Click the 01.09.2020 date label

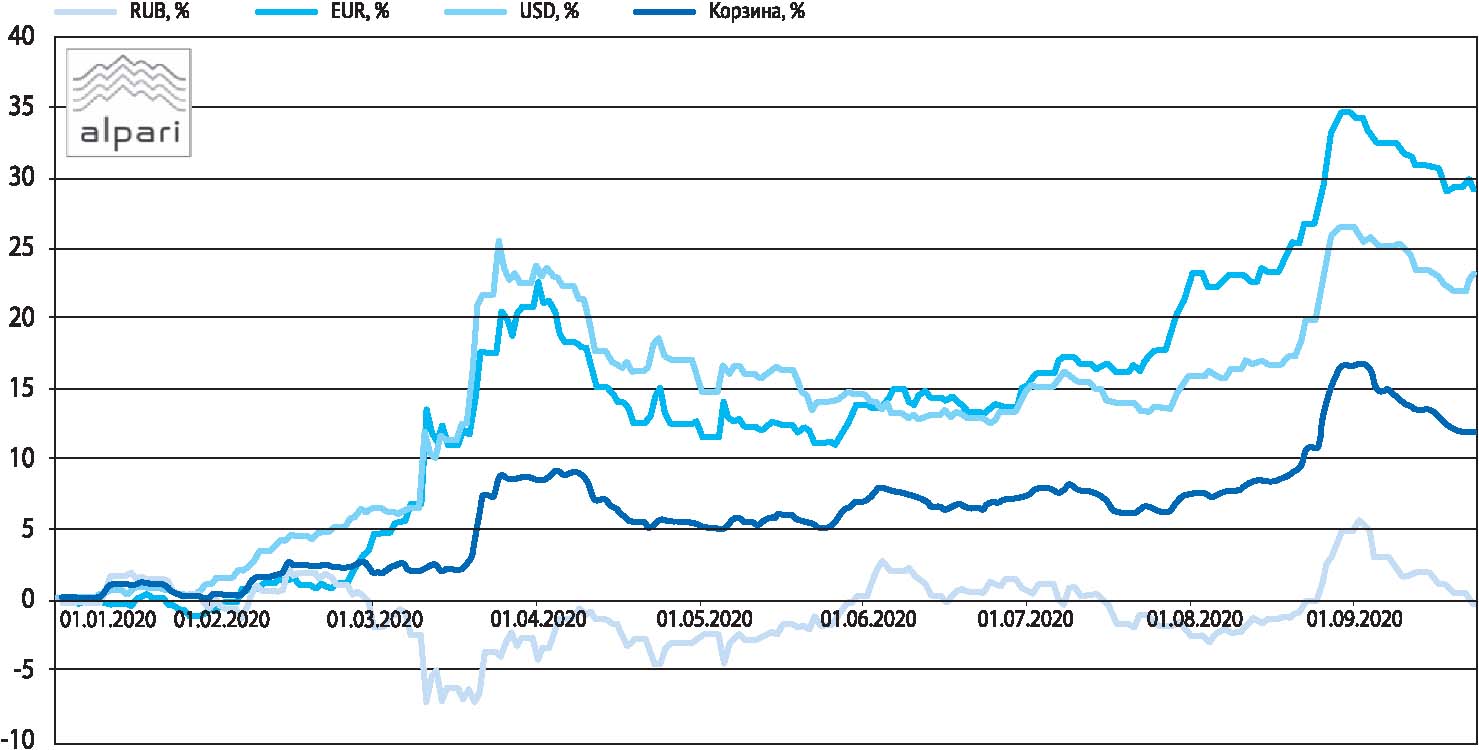(x=1356, y=620)
